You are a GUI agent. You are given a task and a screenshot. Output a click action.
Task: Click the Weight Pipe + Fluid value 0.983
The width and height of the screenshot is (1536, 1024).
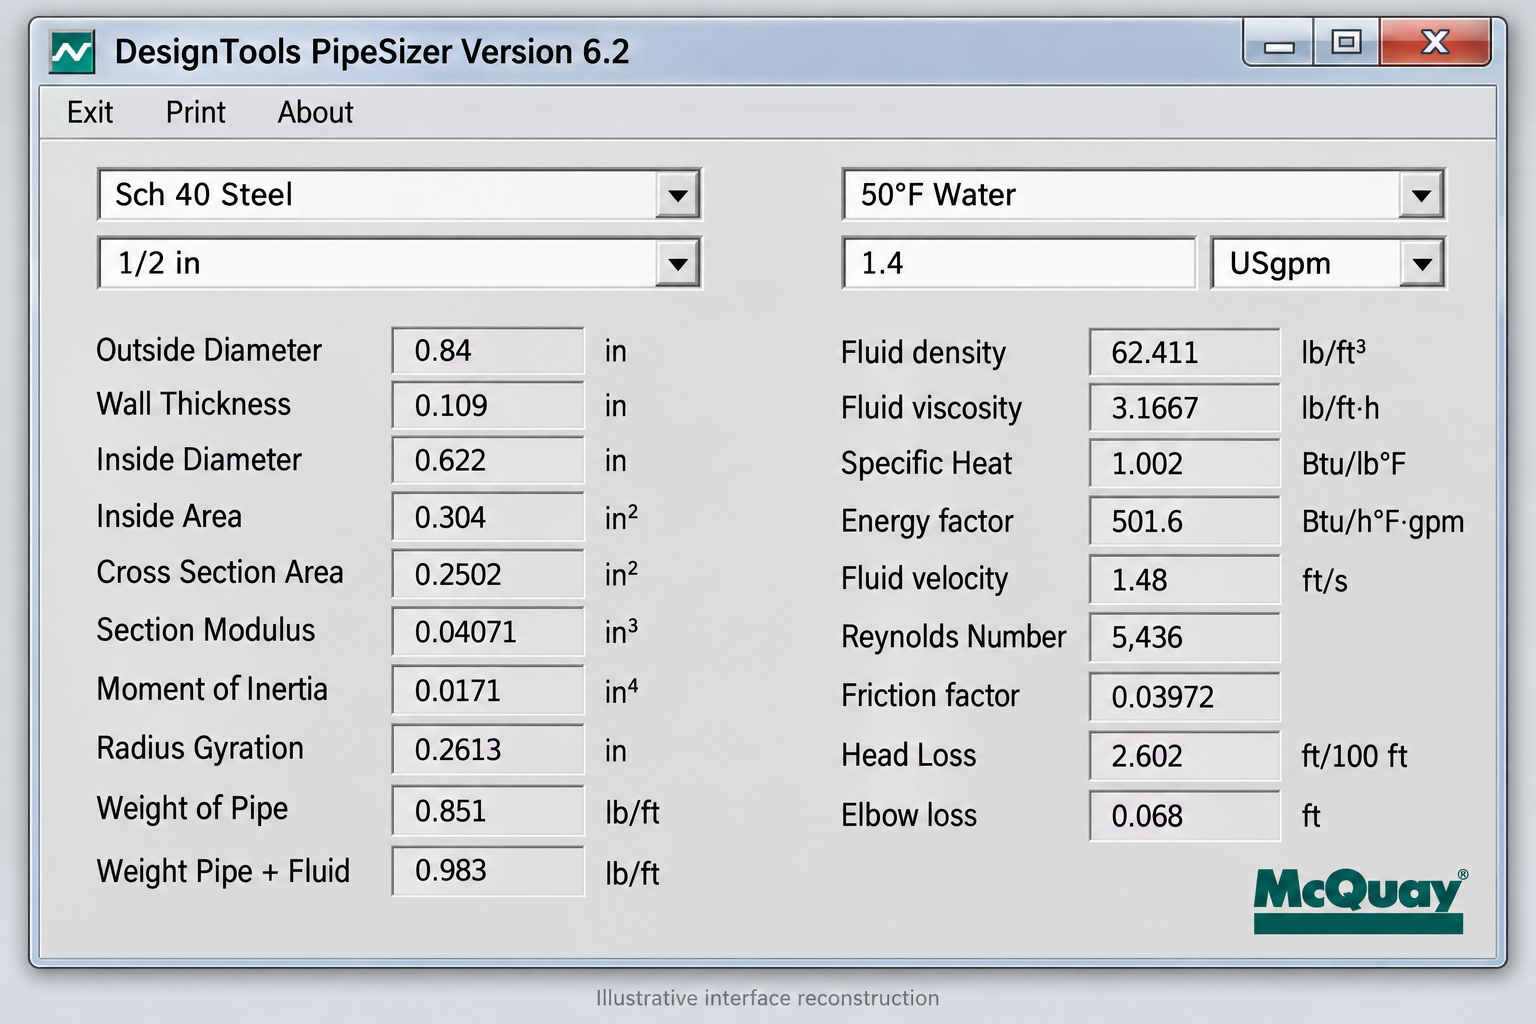click(x=488, y=871)
